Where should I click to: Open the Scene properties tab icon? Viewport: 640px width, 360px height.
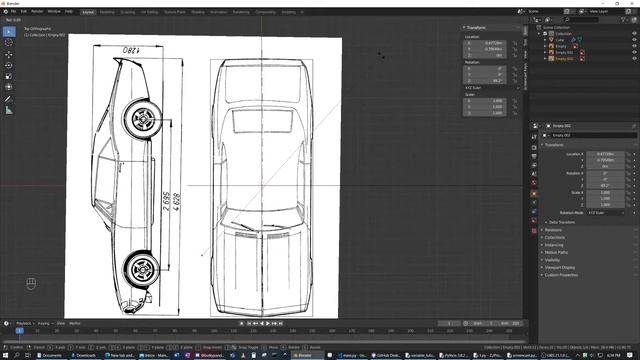pyautogui.click(x=534, y=174)
